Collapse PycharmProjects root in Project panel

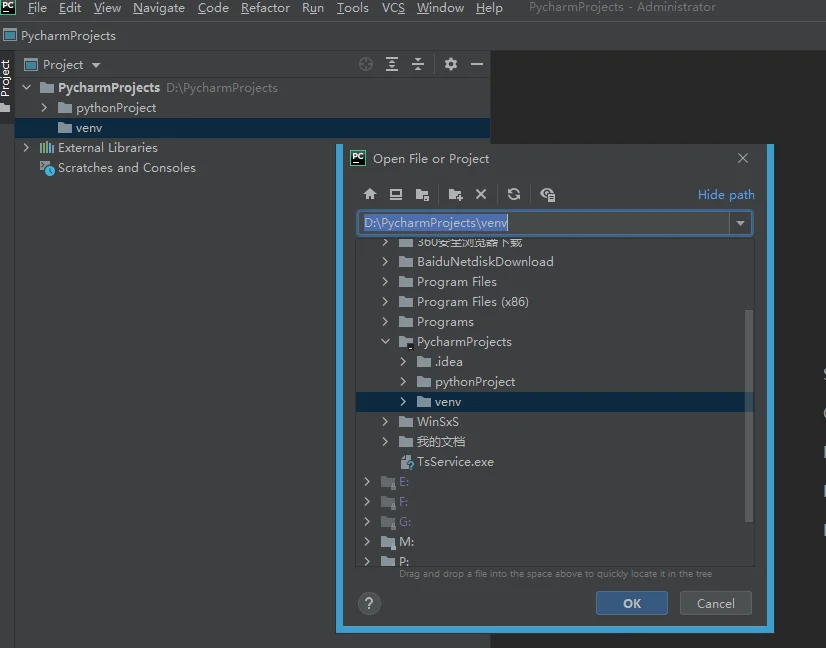(x=27, y=87)
